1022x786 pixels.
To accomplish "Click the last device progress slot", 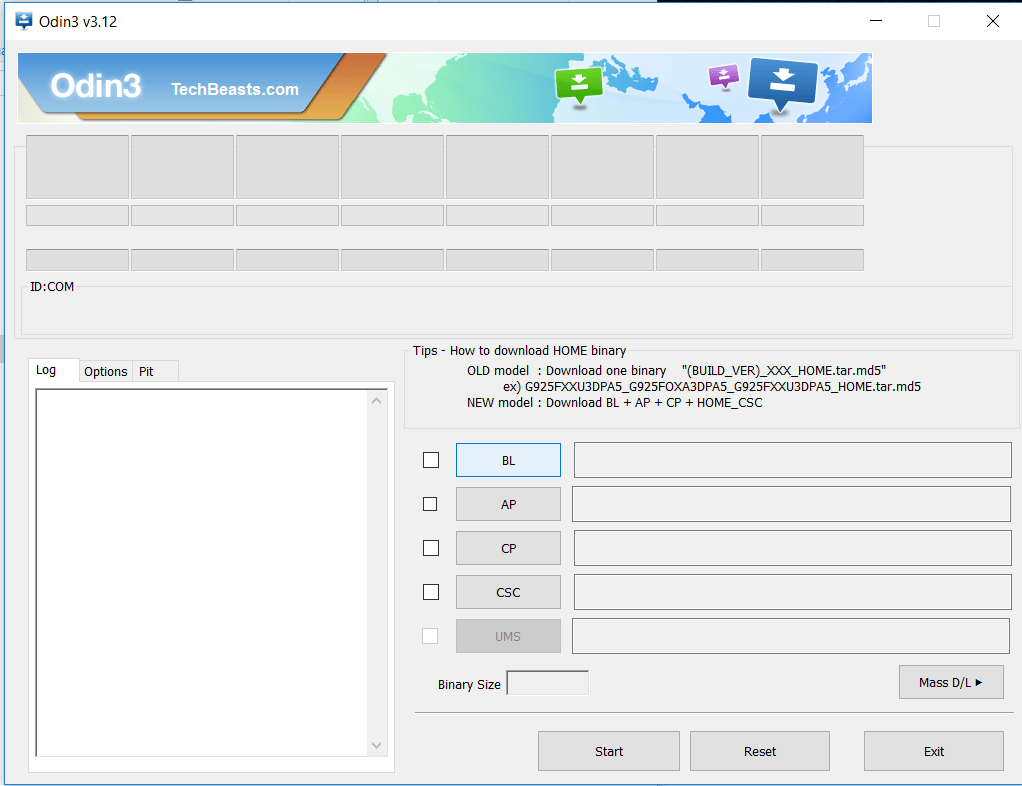I will coord(812,167).
